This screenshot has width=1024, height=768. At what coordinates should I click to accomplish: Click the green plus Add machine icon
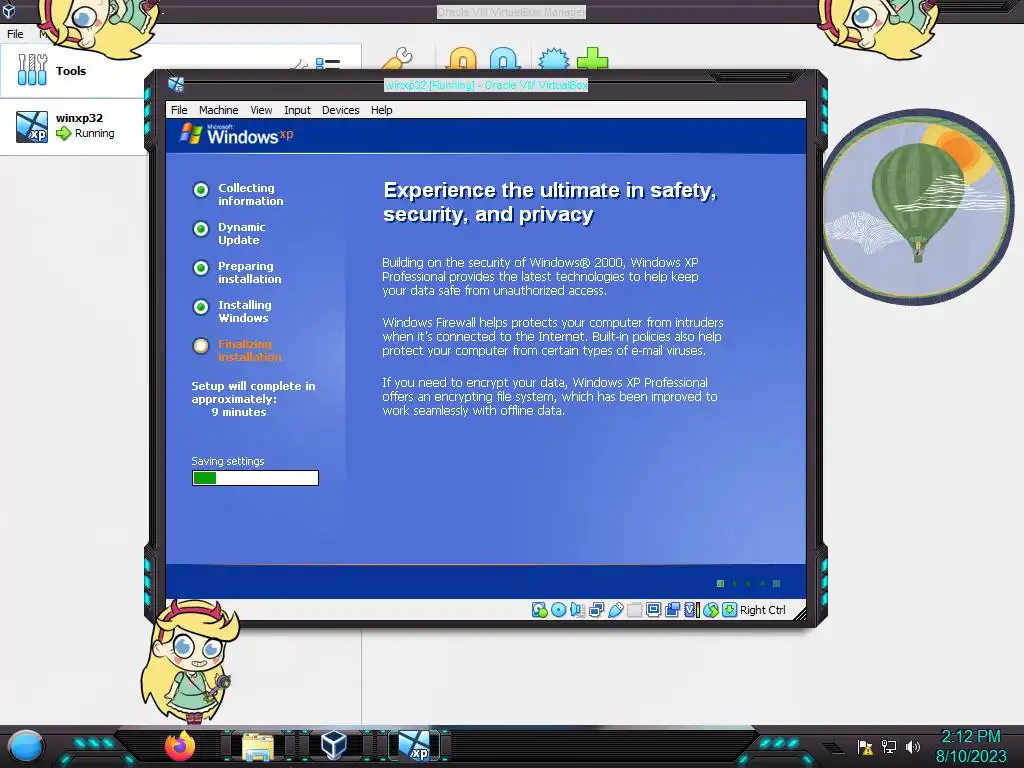click(592, 59)
